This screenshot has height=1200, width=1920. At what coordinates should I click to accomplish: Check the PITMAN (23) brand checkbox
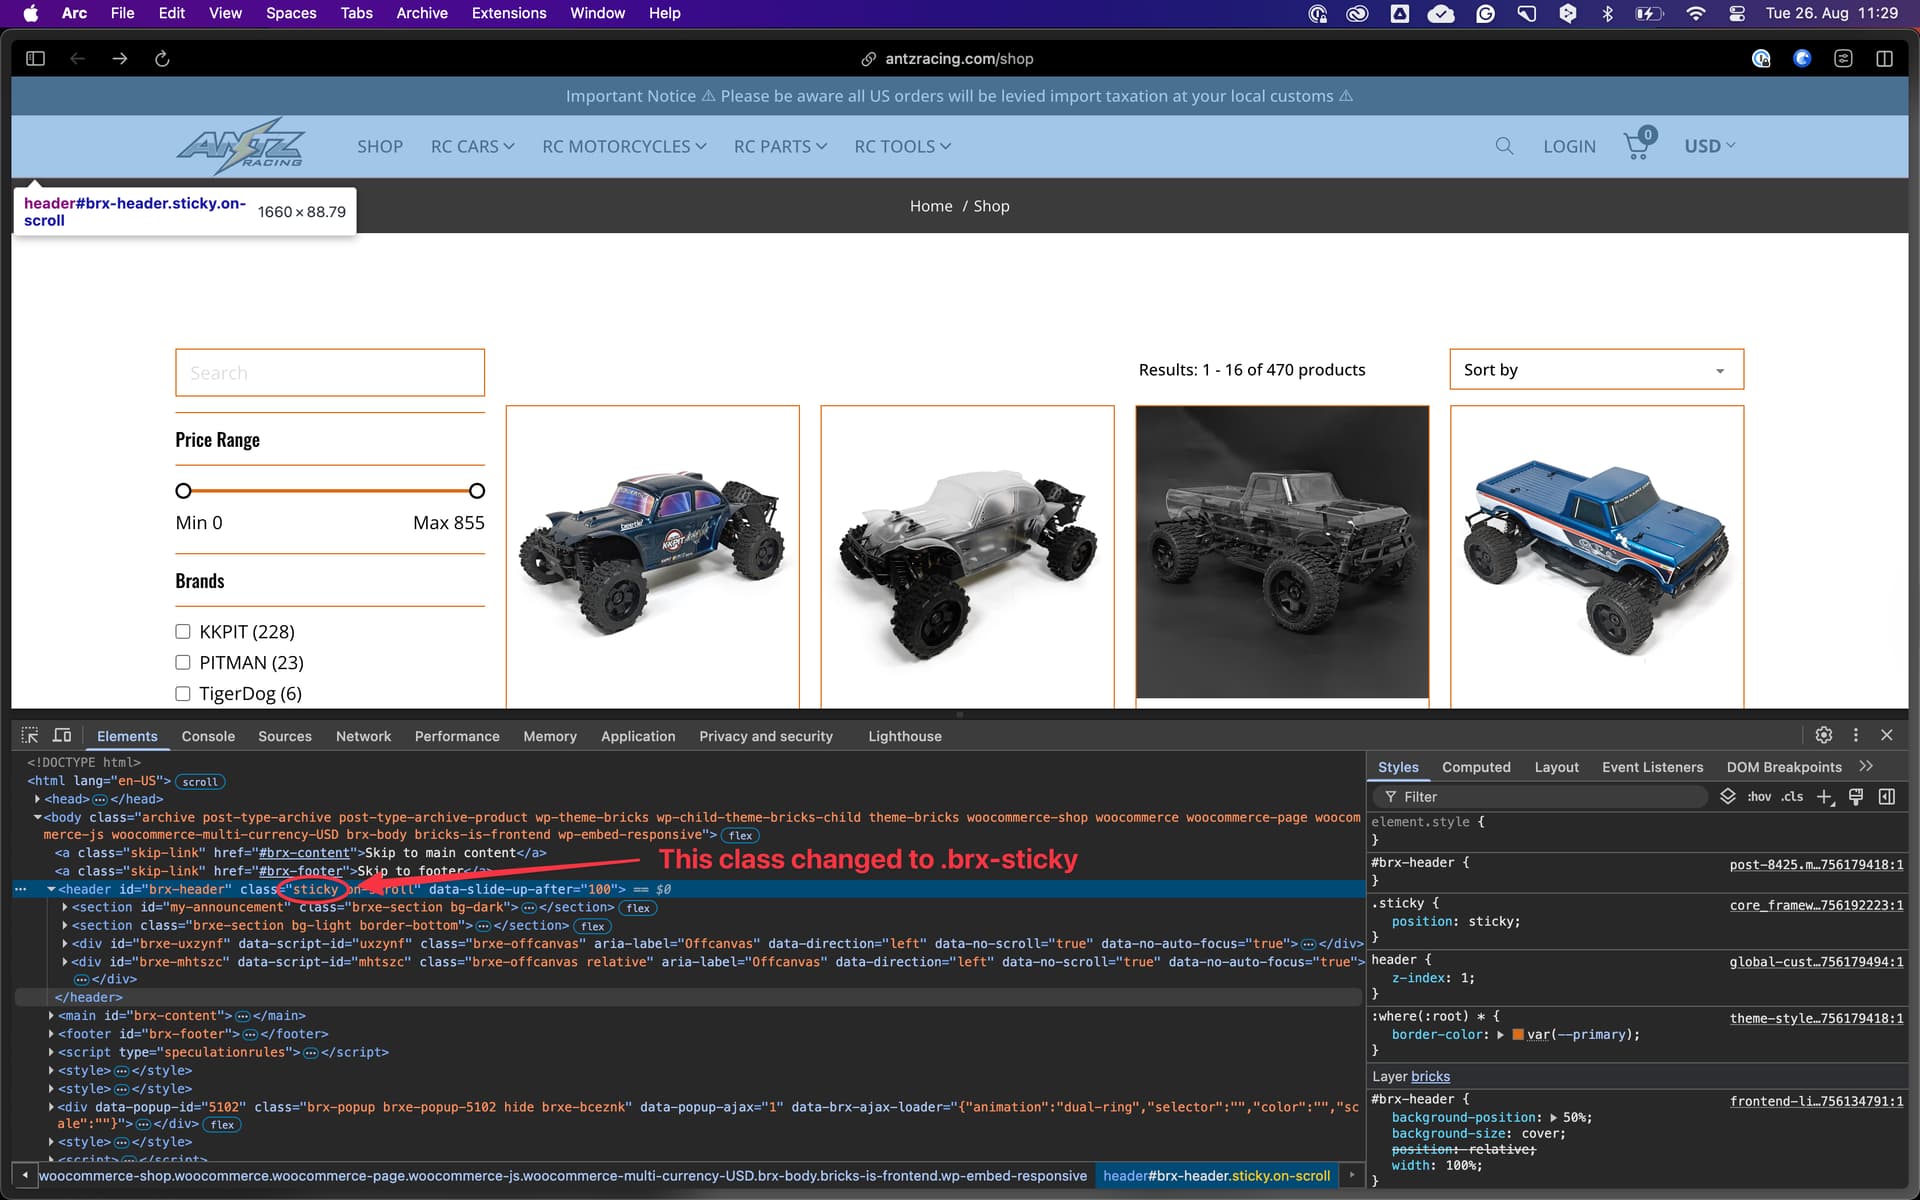pyautogui.click(x=183, y=662)
